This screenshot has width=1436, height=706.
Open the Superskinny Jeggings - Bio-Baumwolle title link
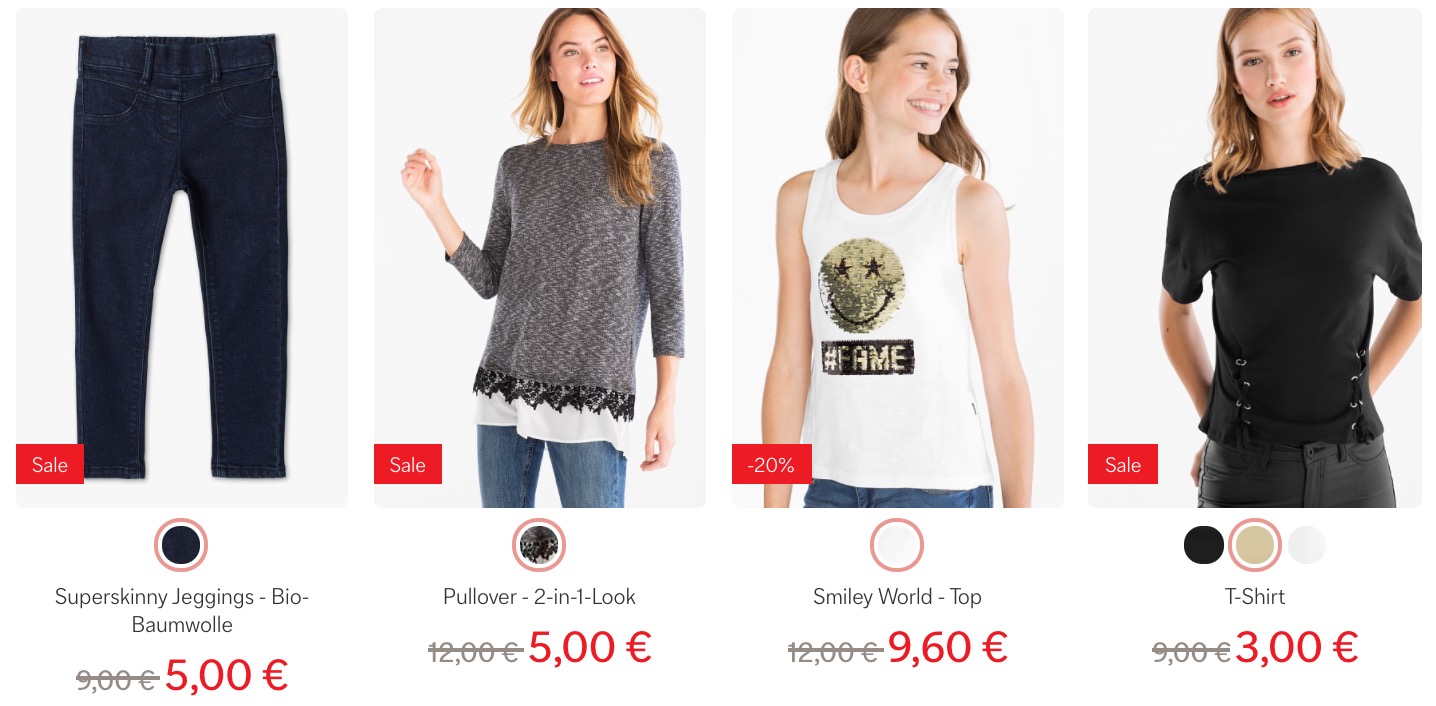pyautogui.click(x=182, y=611)
